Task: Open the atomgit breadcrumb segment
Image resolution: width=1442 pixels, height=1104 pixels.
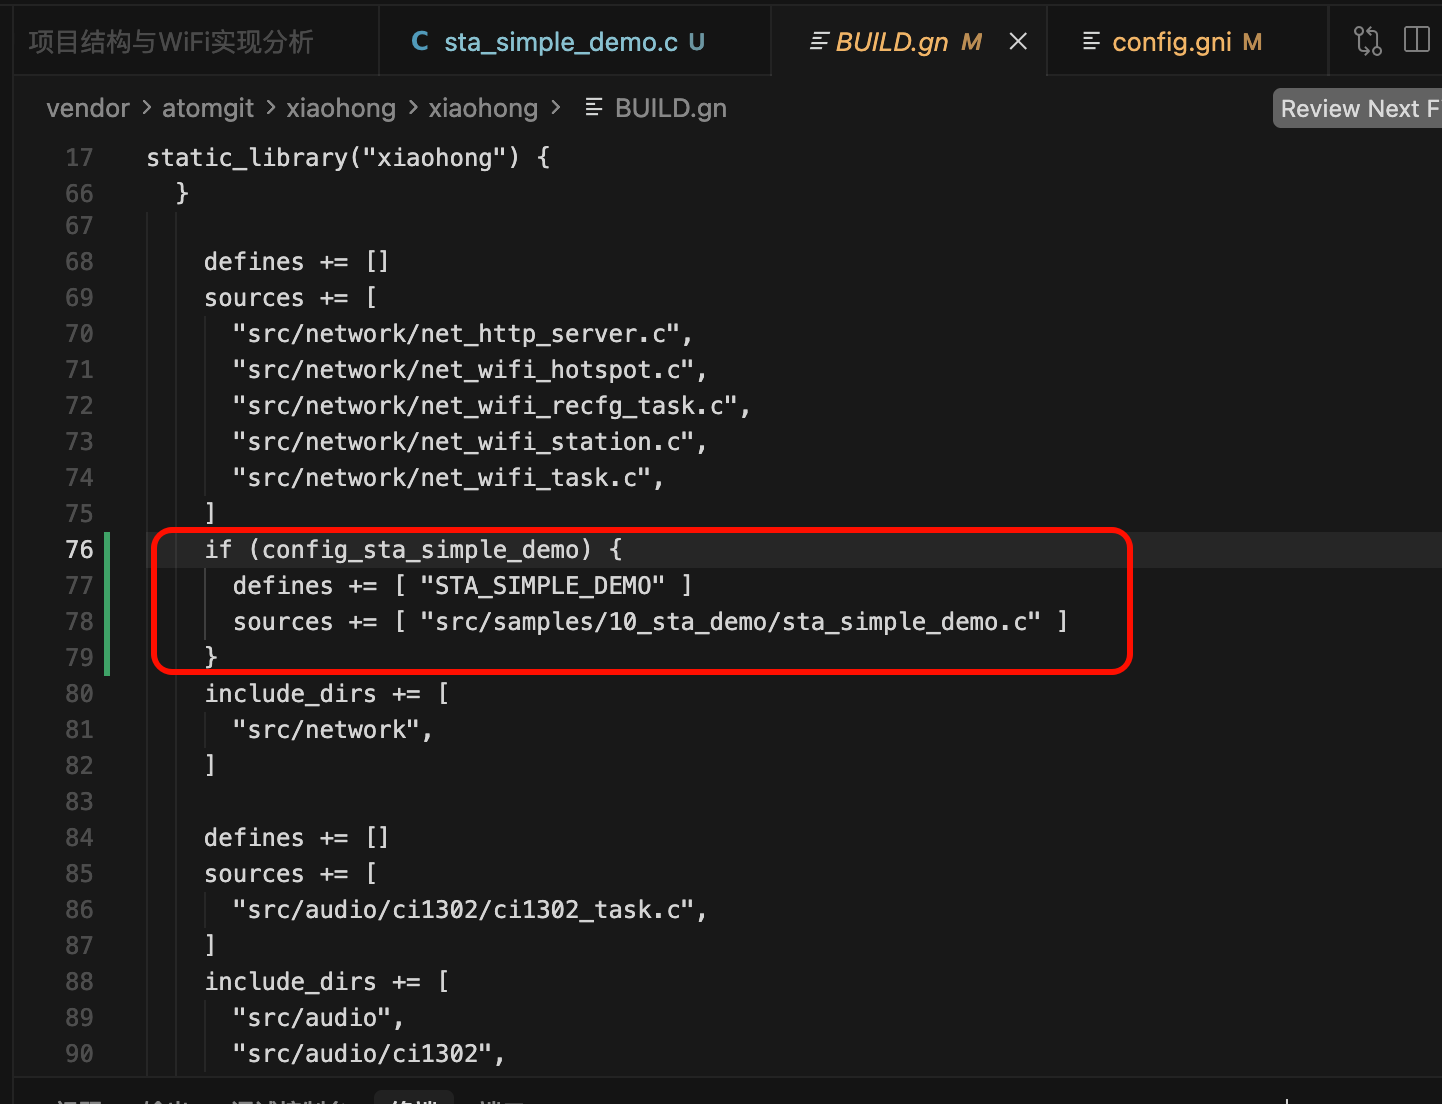Action: click(208, 108)
